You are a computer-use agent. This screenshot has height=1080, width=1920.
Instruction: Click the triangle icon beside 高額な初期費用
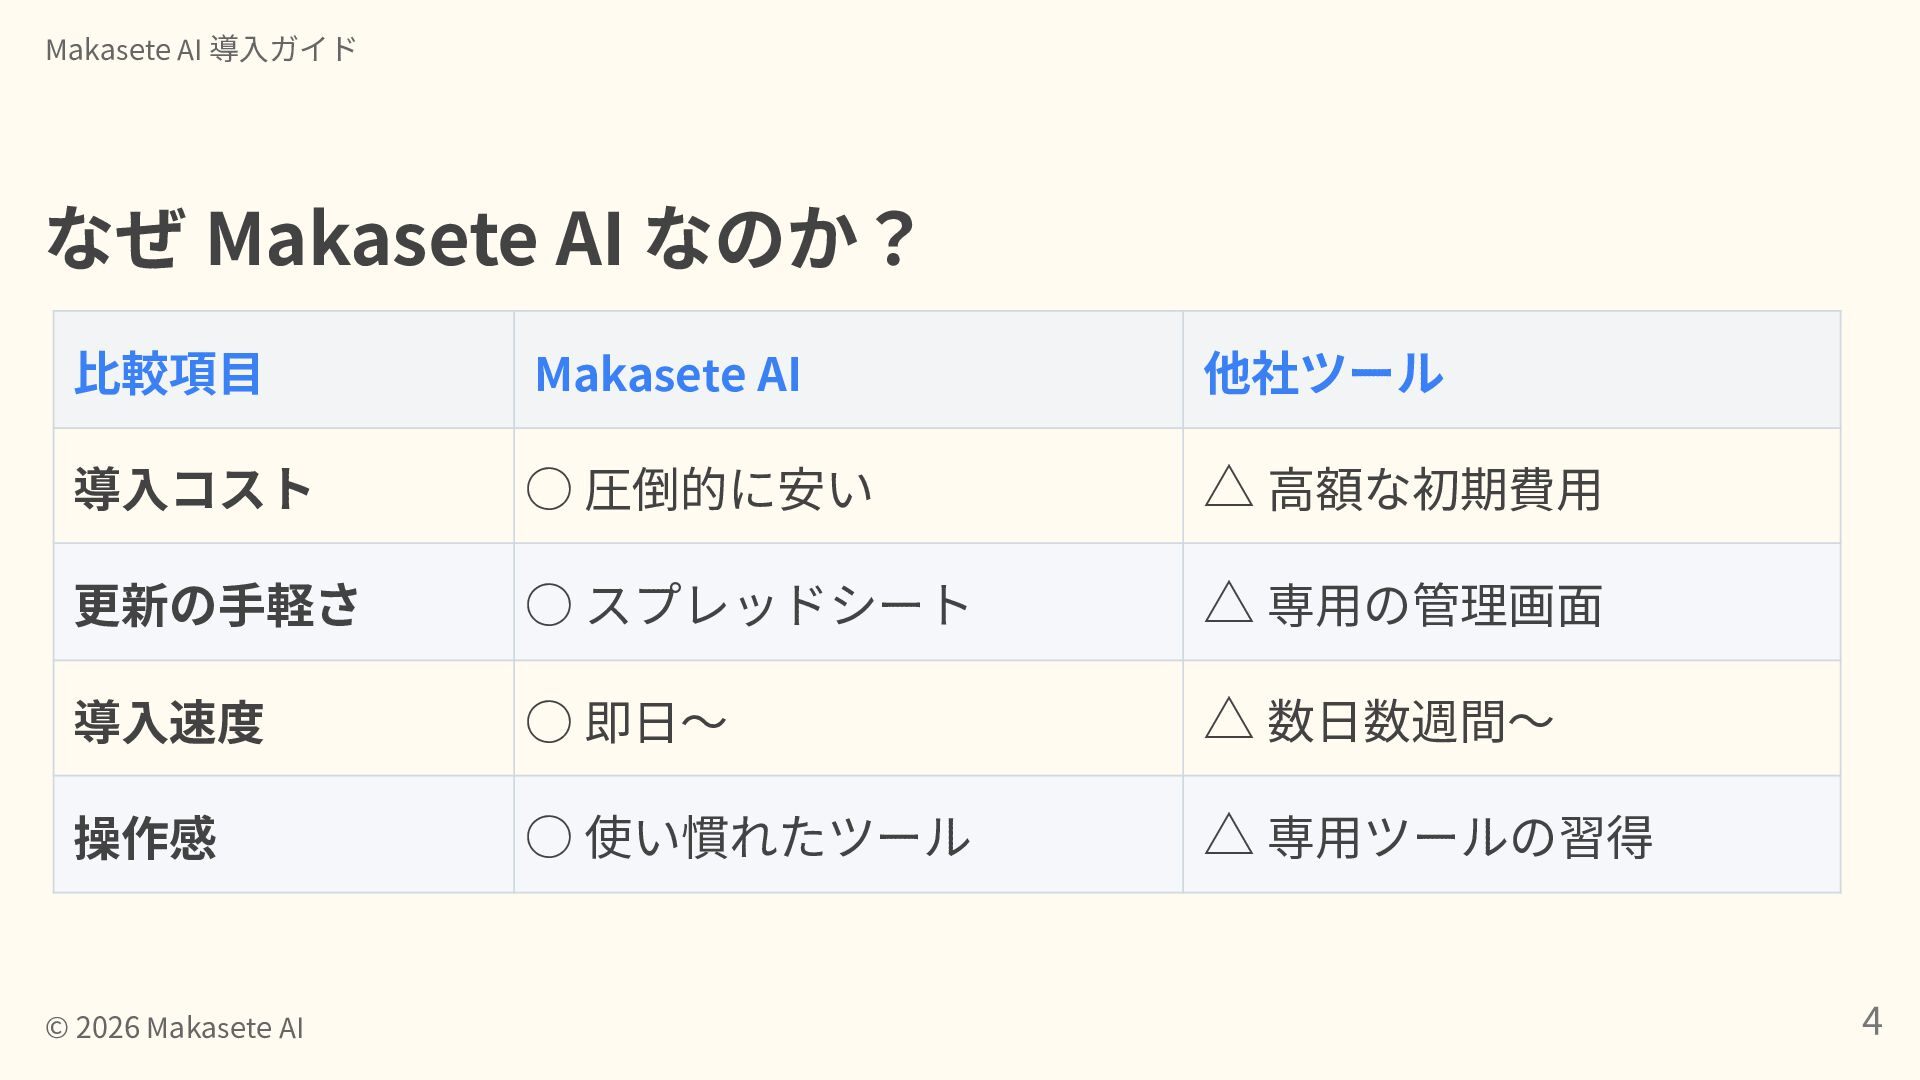tap(1229, 487)
